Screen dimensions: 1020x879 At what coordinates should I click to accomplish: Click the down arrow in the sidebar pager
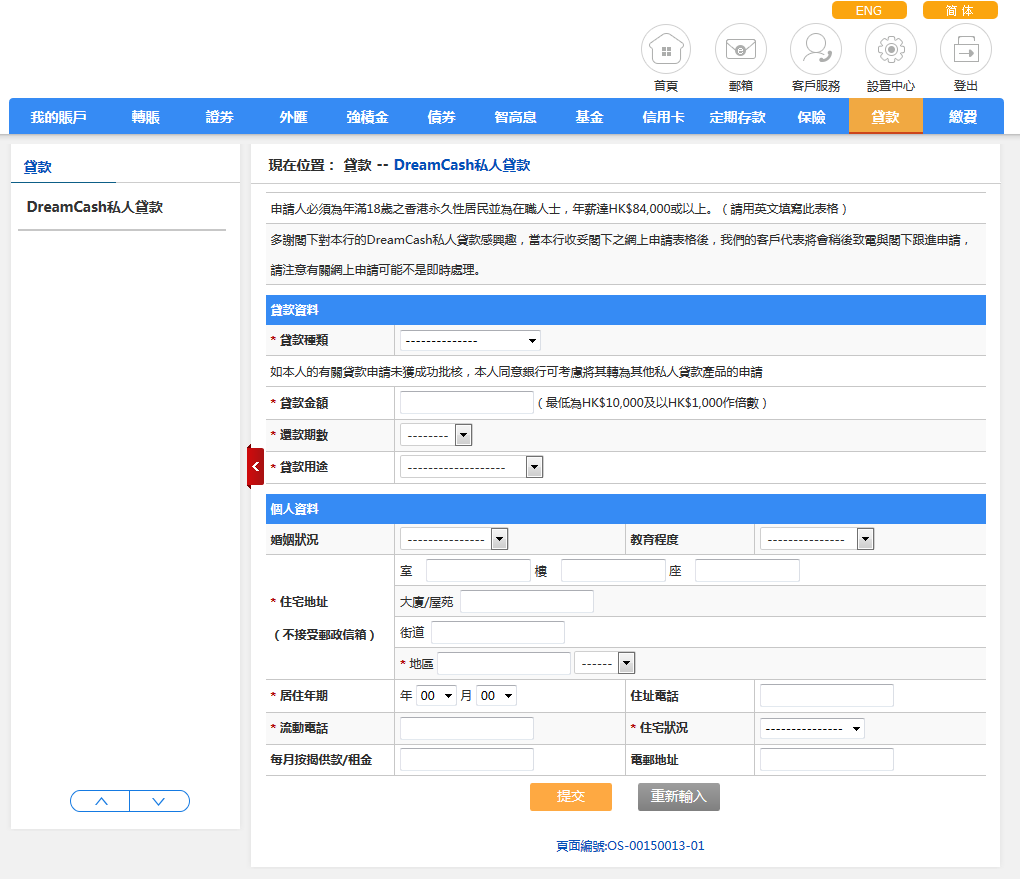tap(159, 801)
